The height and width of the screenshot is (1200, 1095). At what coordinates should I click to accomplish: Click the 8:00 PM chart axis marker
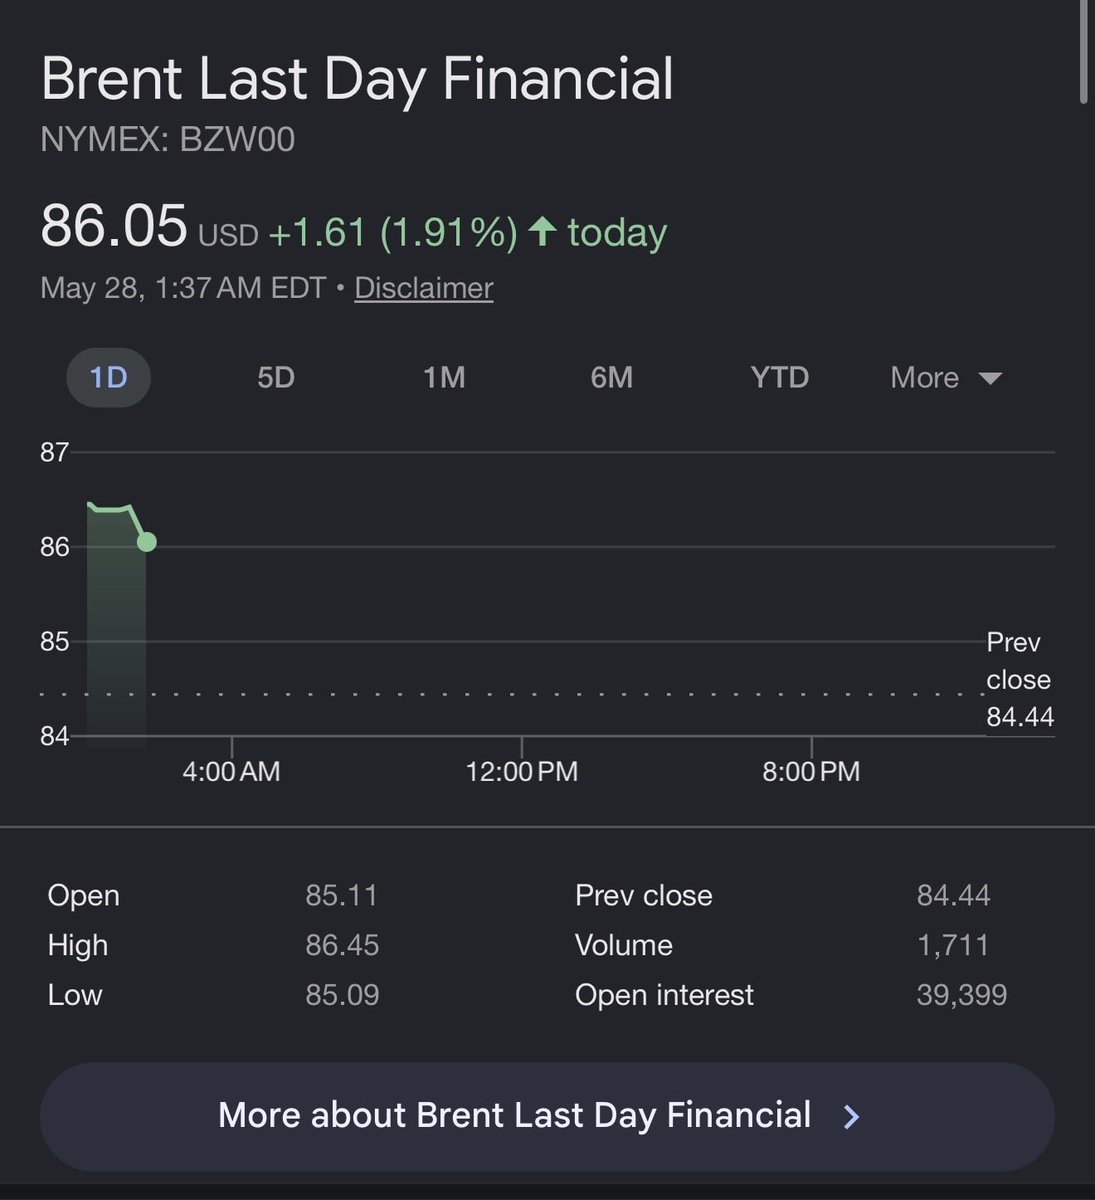point(811,771)
